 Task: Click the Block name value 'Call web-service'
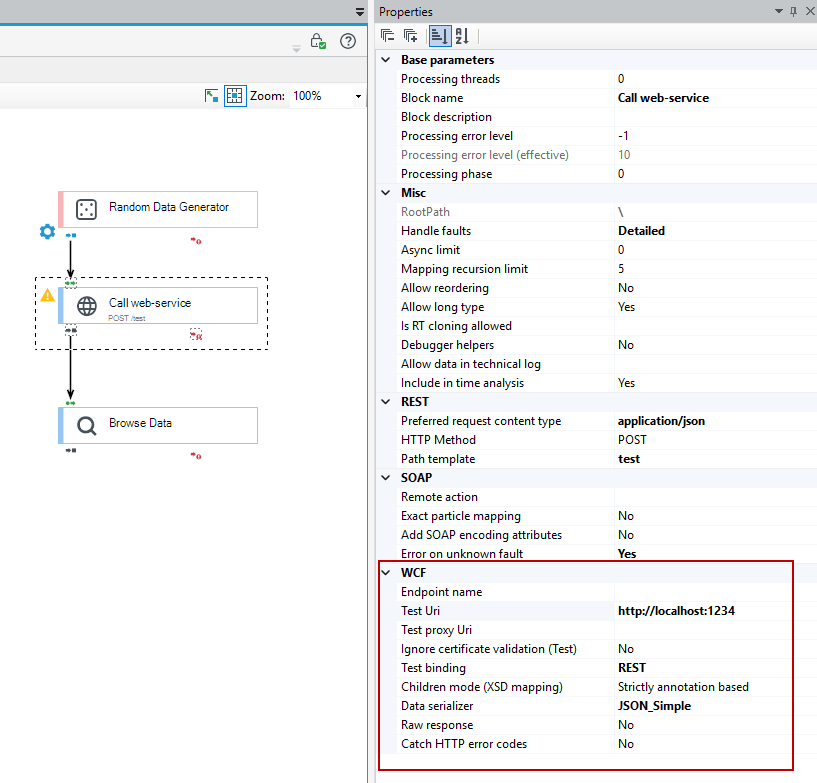663,98
